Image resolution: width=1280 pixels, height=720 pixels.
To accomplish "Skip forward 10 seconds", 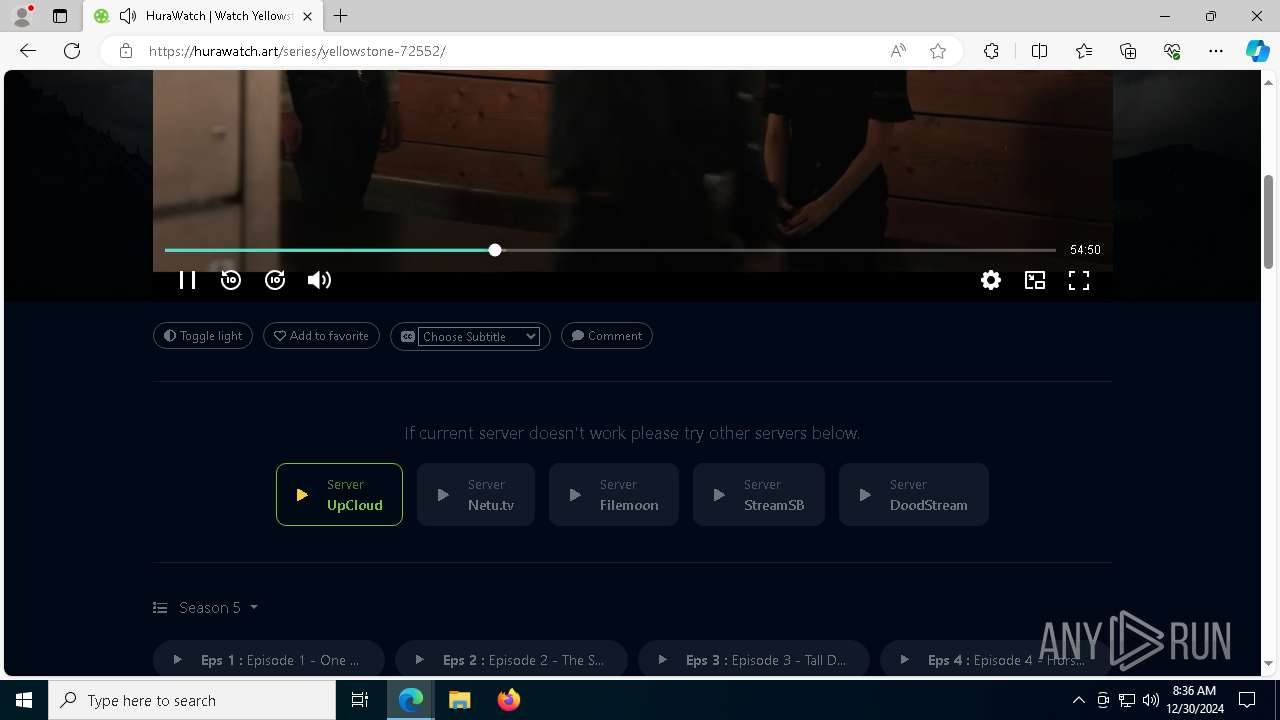I will pyautogui.click(x=275, y=280).
